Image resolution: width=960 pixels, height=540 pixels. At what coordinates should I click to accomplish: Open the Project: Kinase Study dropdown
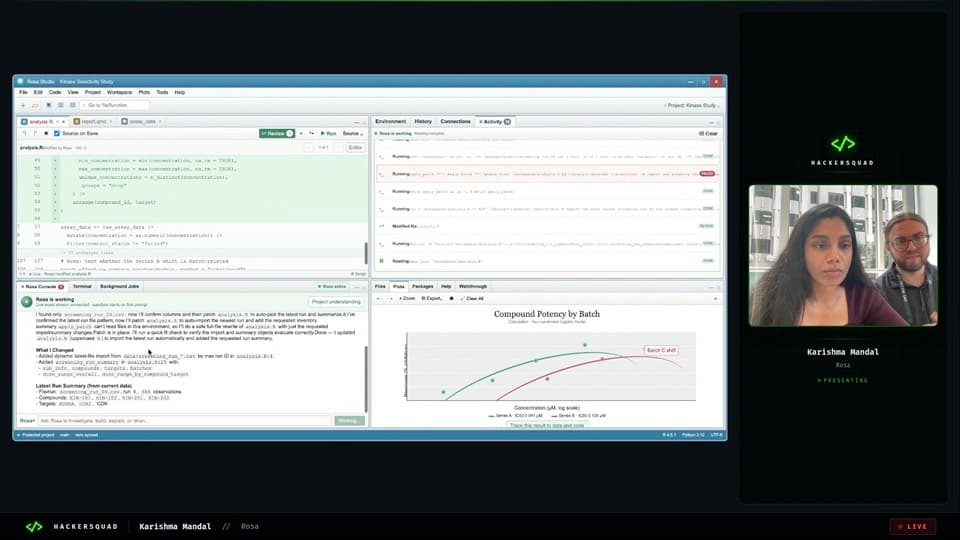692,105
